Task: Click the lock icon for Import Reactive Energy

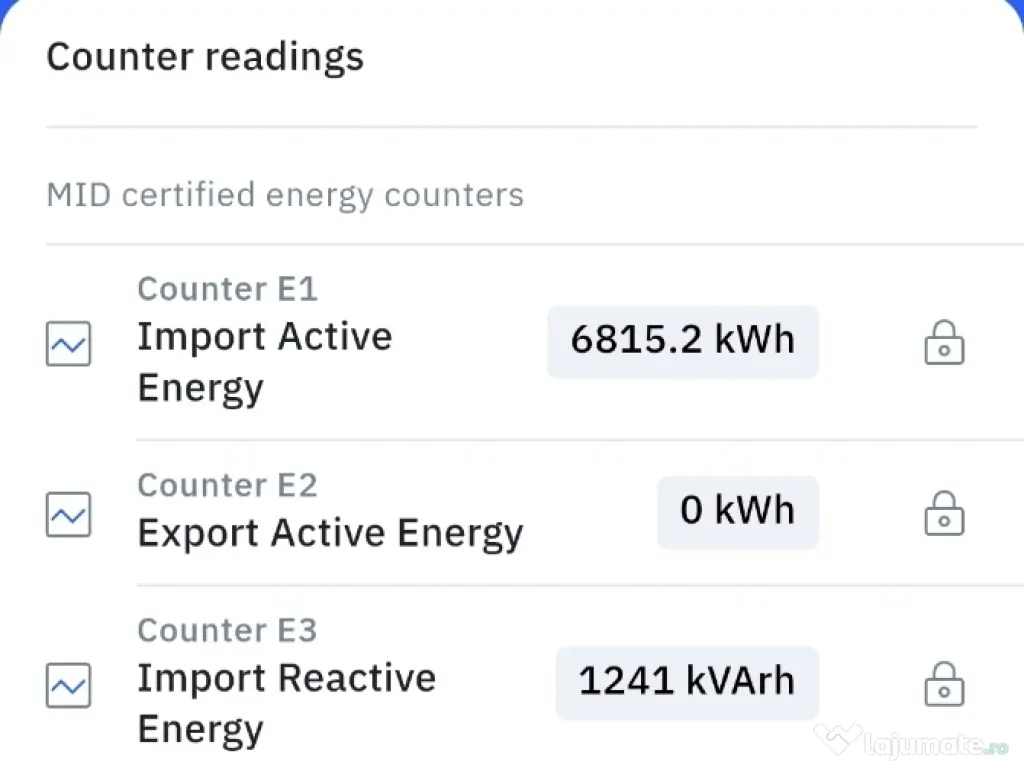Action: pos(943,685)
